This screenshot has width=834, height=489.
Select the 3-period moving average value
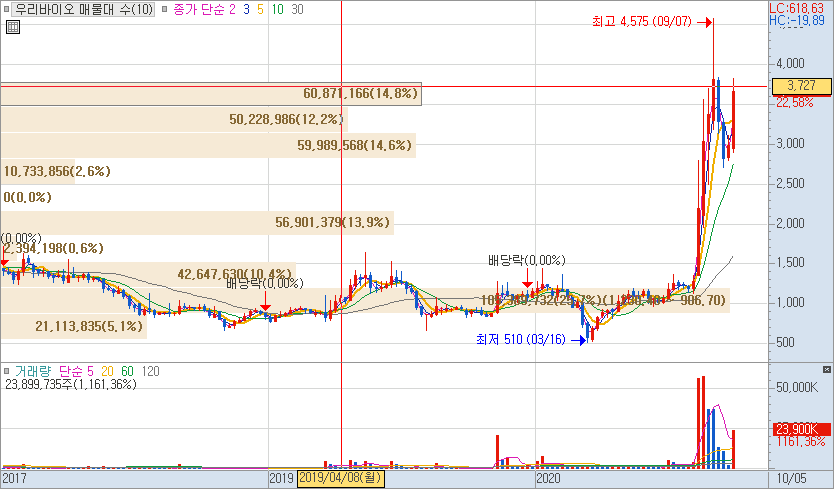click(246, 10)
